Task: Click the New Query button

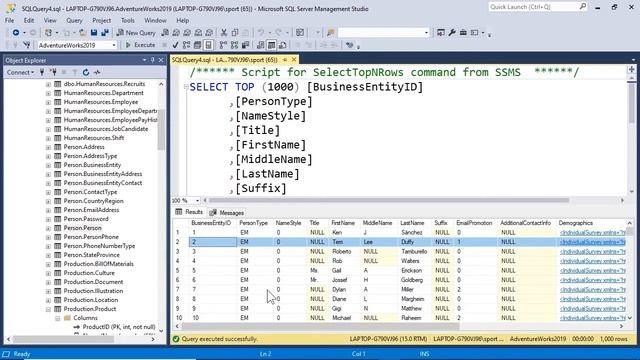Action: click(x=136, y=33)
